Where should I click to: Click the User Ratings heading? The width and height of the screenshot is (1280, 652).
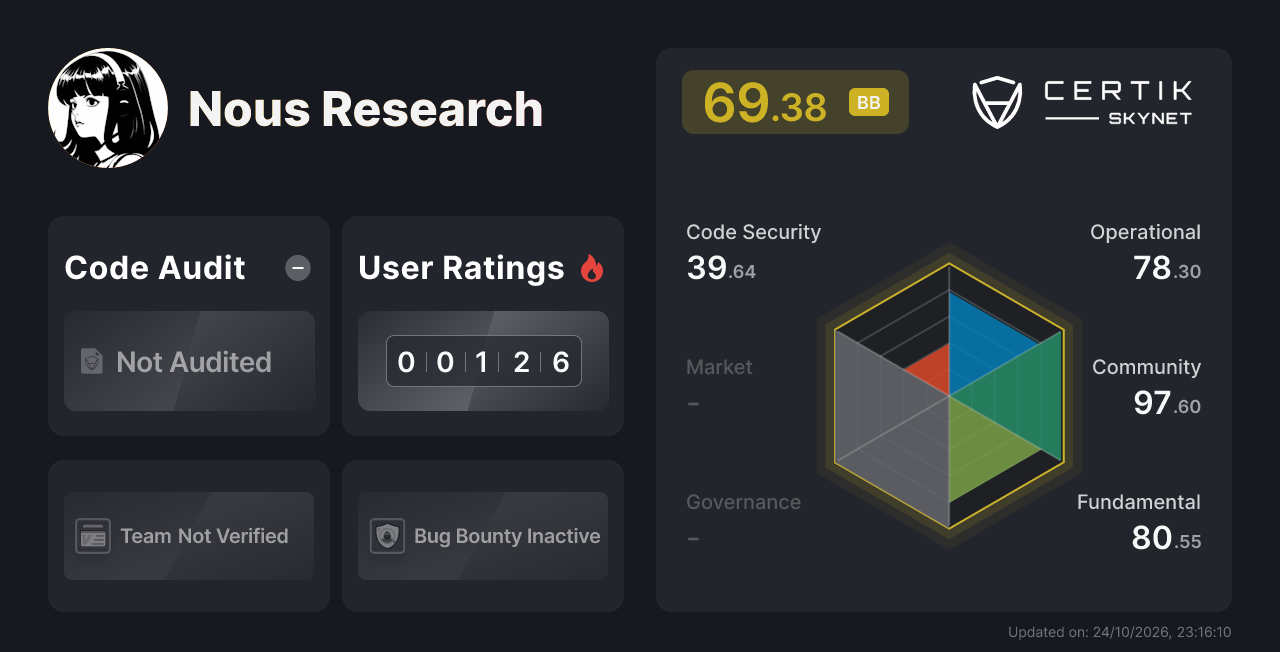point(461,268)
